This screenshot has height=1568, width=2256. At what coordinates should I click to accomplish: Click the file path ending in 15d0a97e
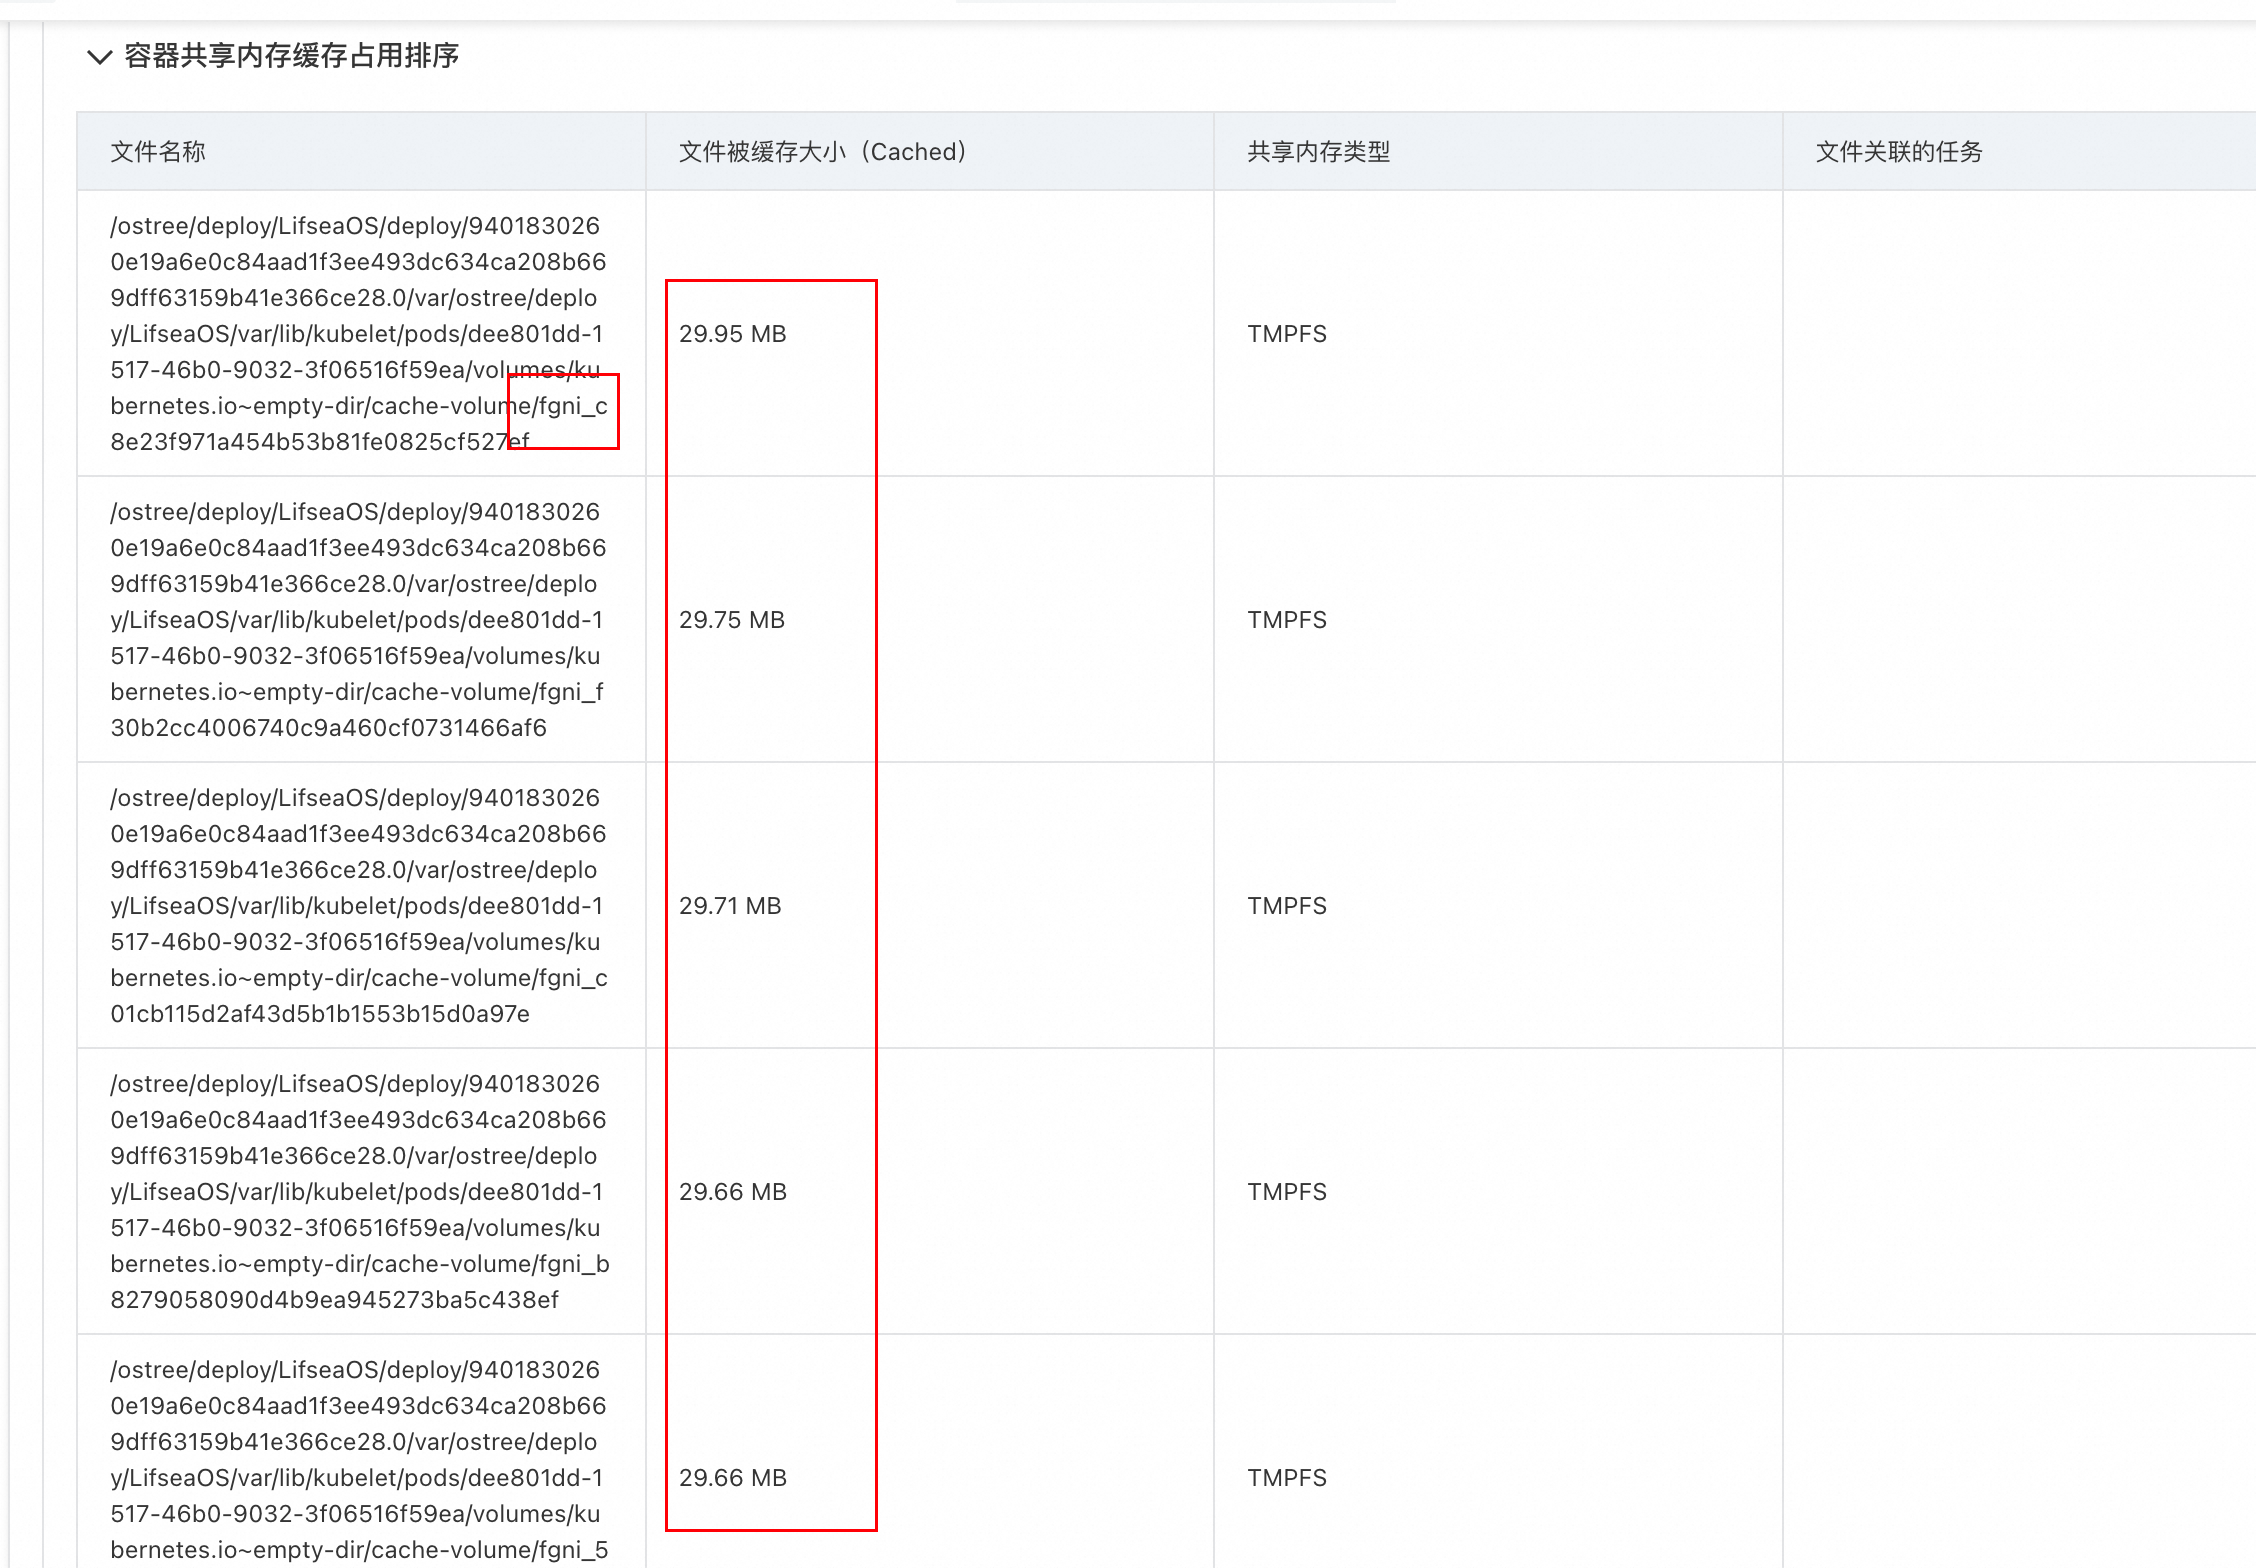click(x=358, y=906)
